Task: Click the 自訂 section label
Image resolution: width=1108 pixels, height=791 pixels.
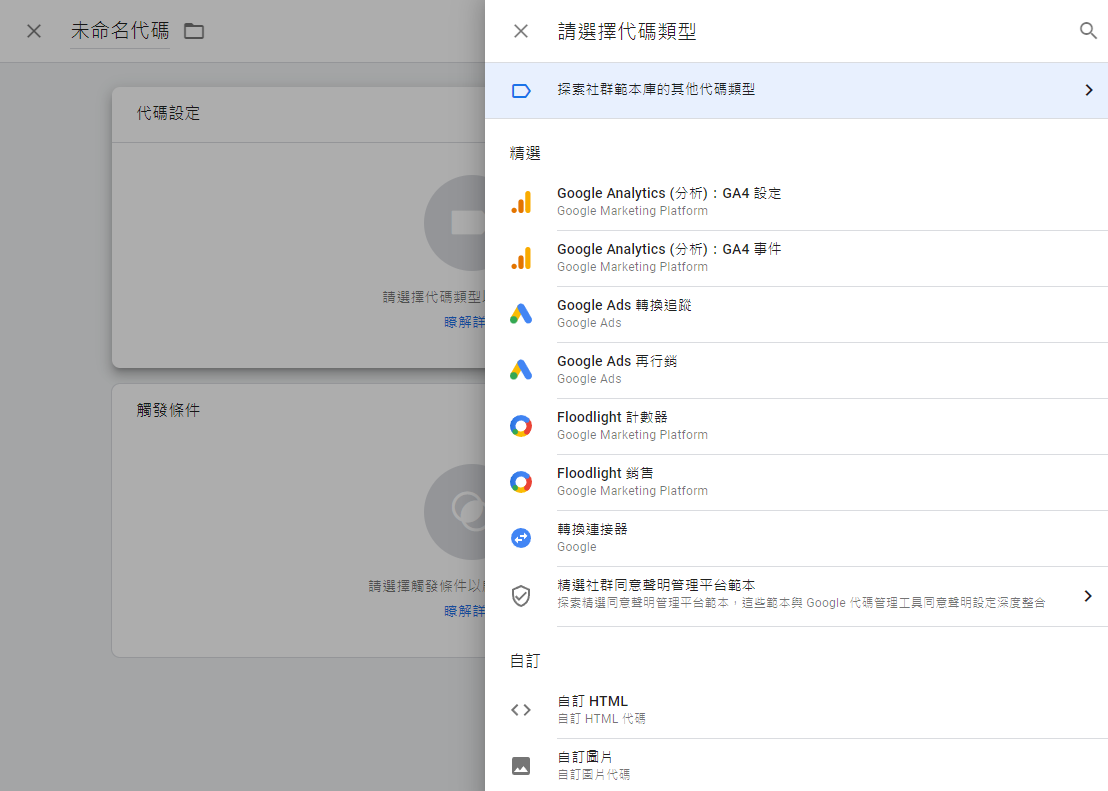Action: [x=525, y=661]
